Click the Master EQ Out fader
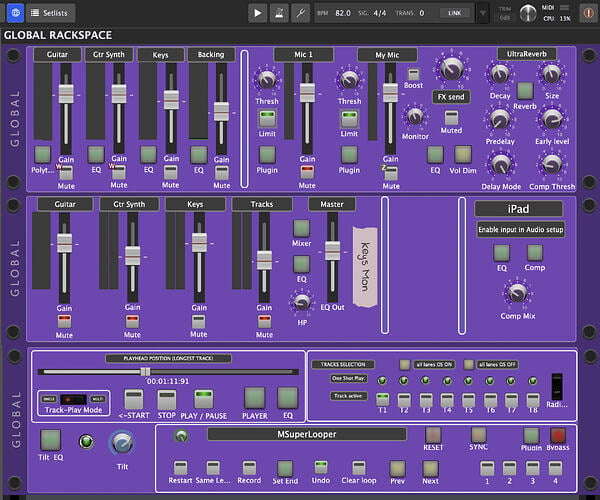The image size is (600, 500). point(332,251)
